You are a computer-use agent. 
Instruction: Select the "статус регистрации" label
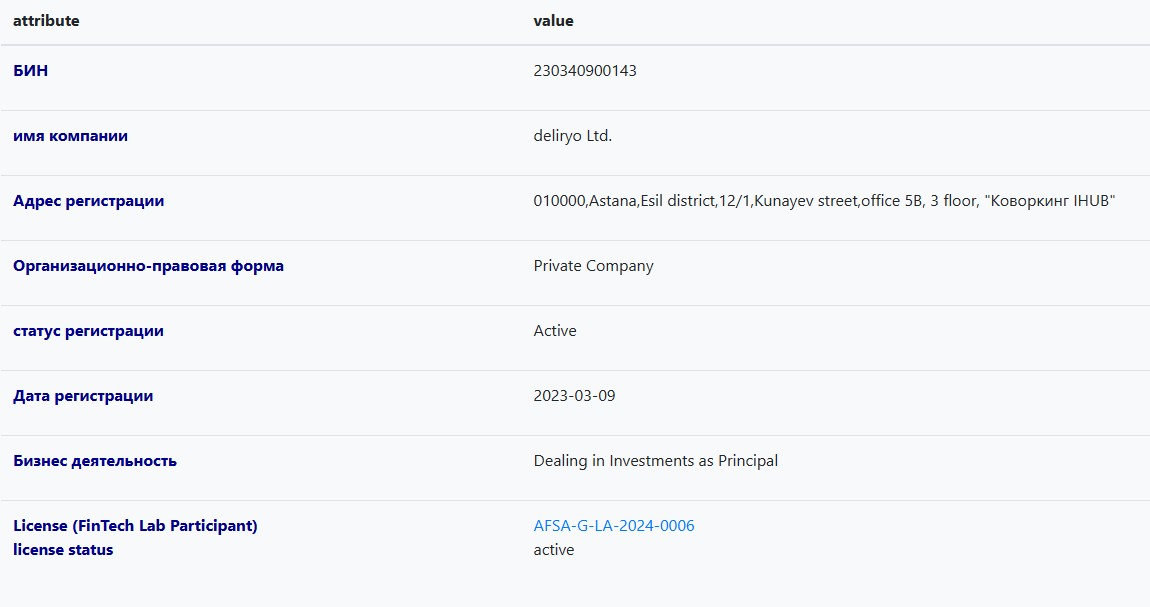click(x=88, y=331)
